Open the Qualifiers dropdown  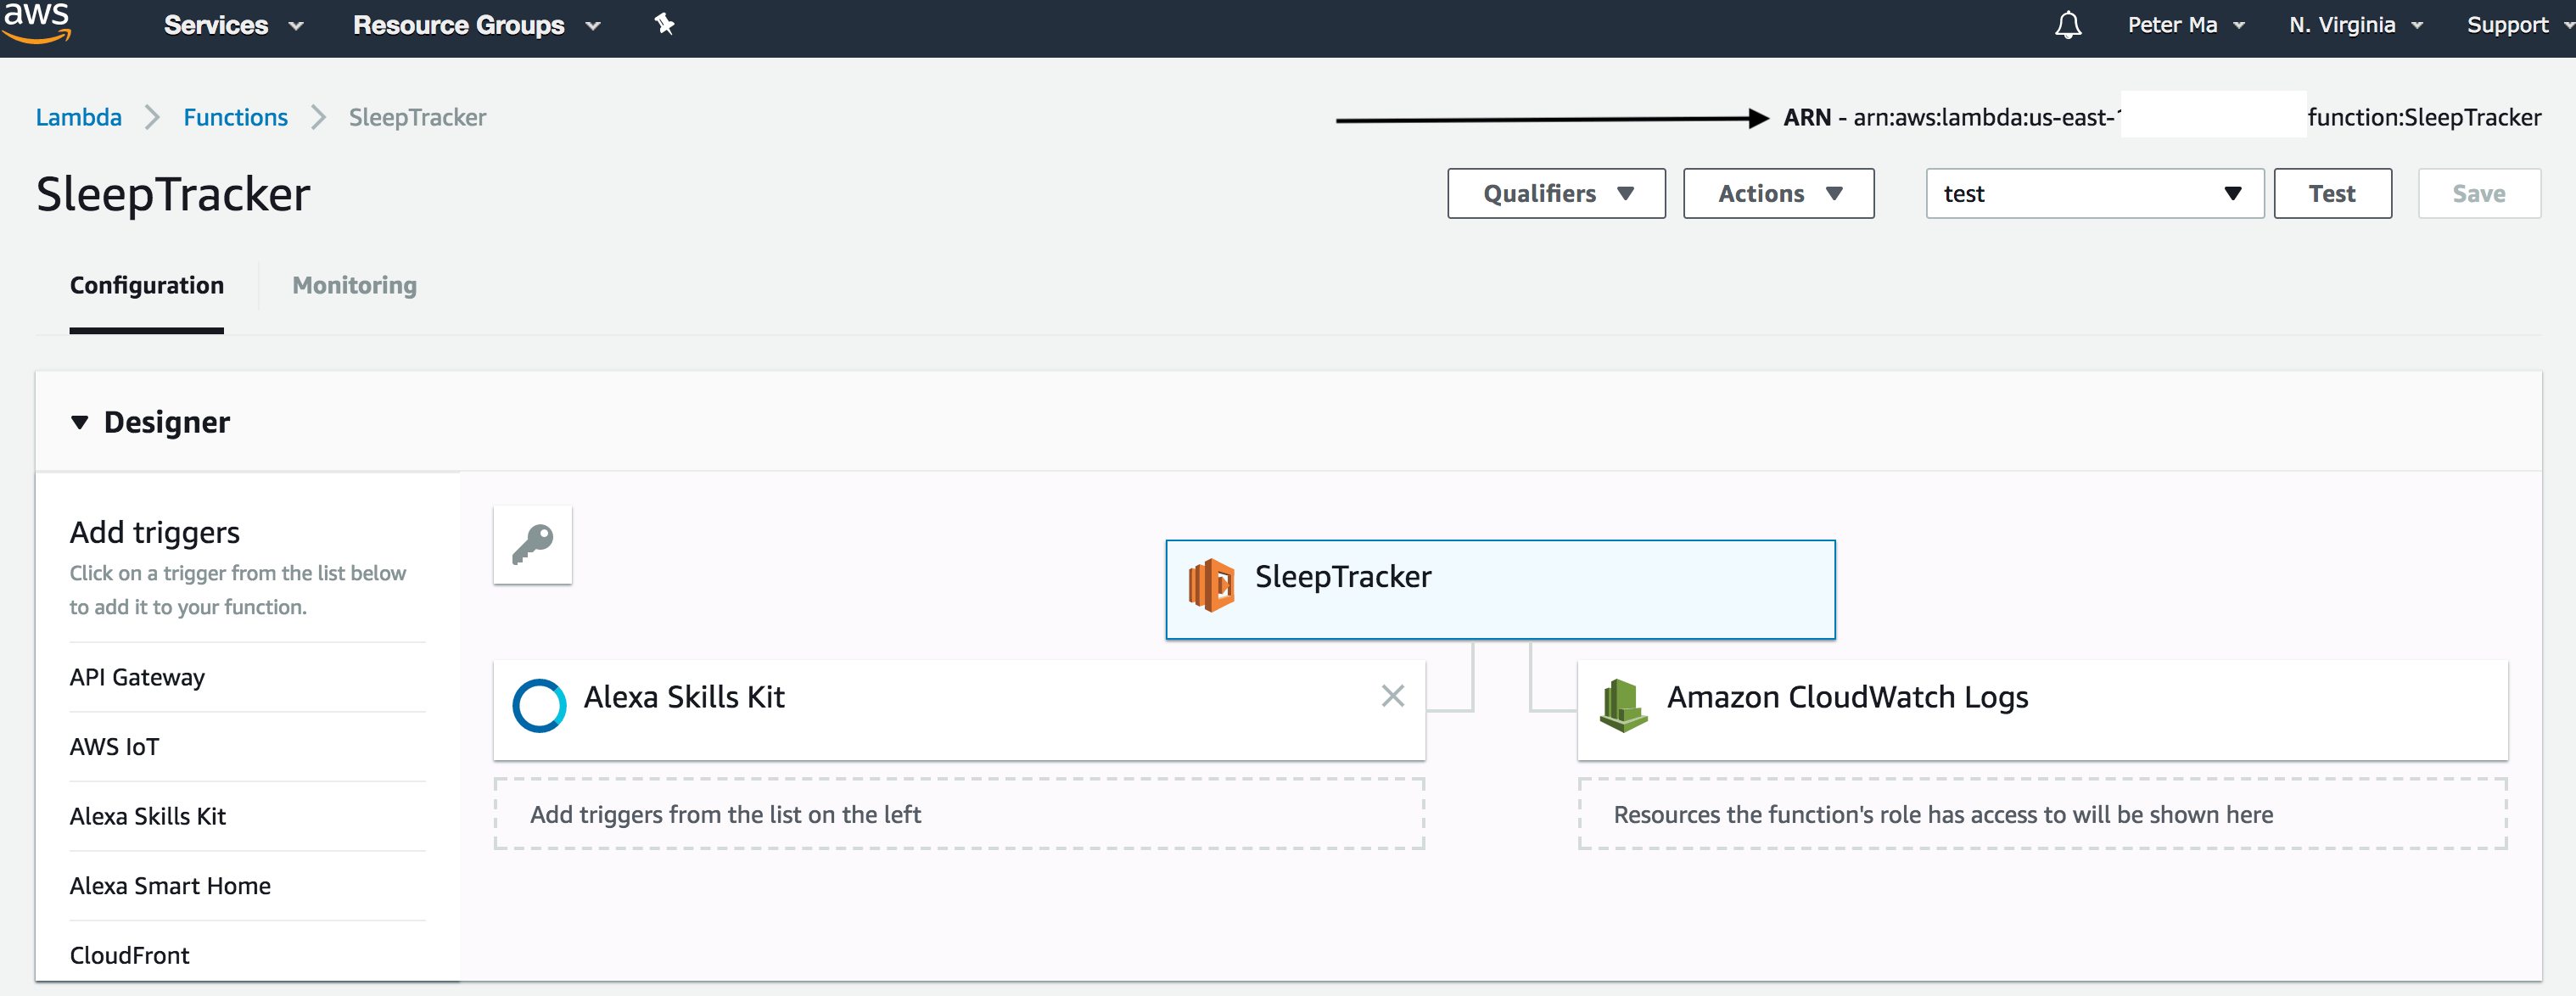[x=1556, y=194]
